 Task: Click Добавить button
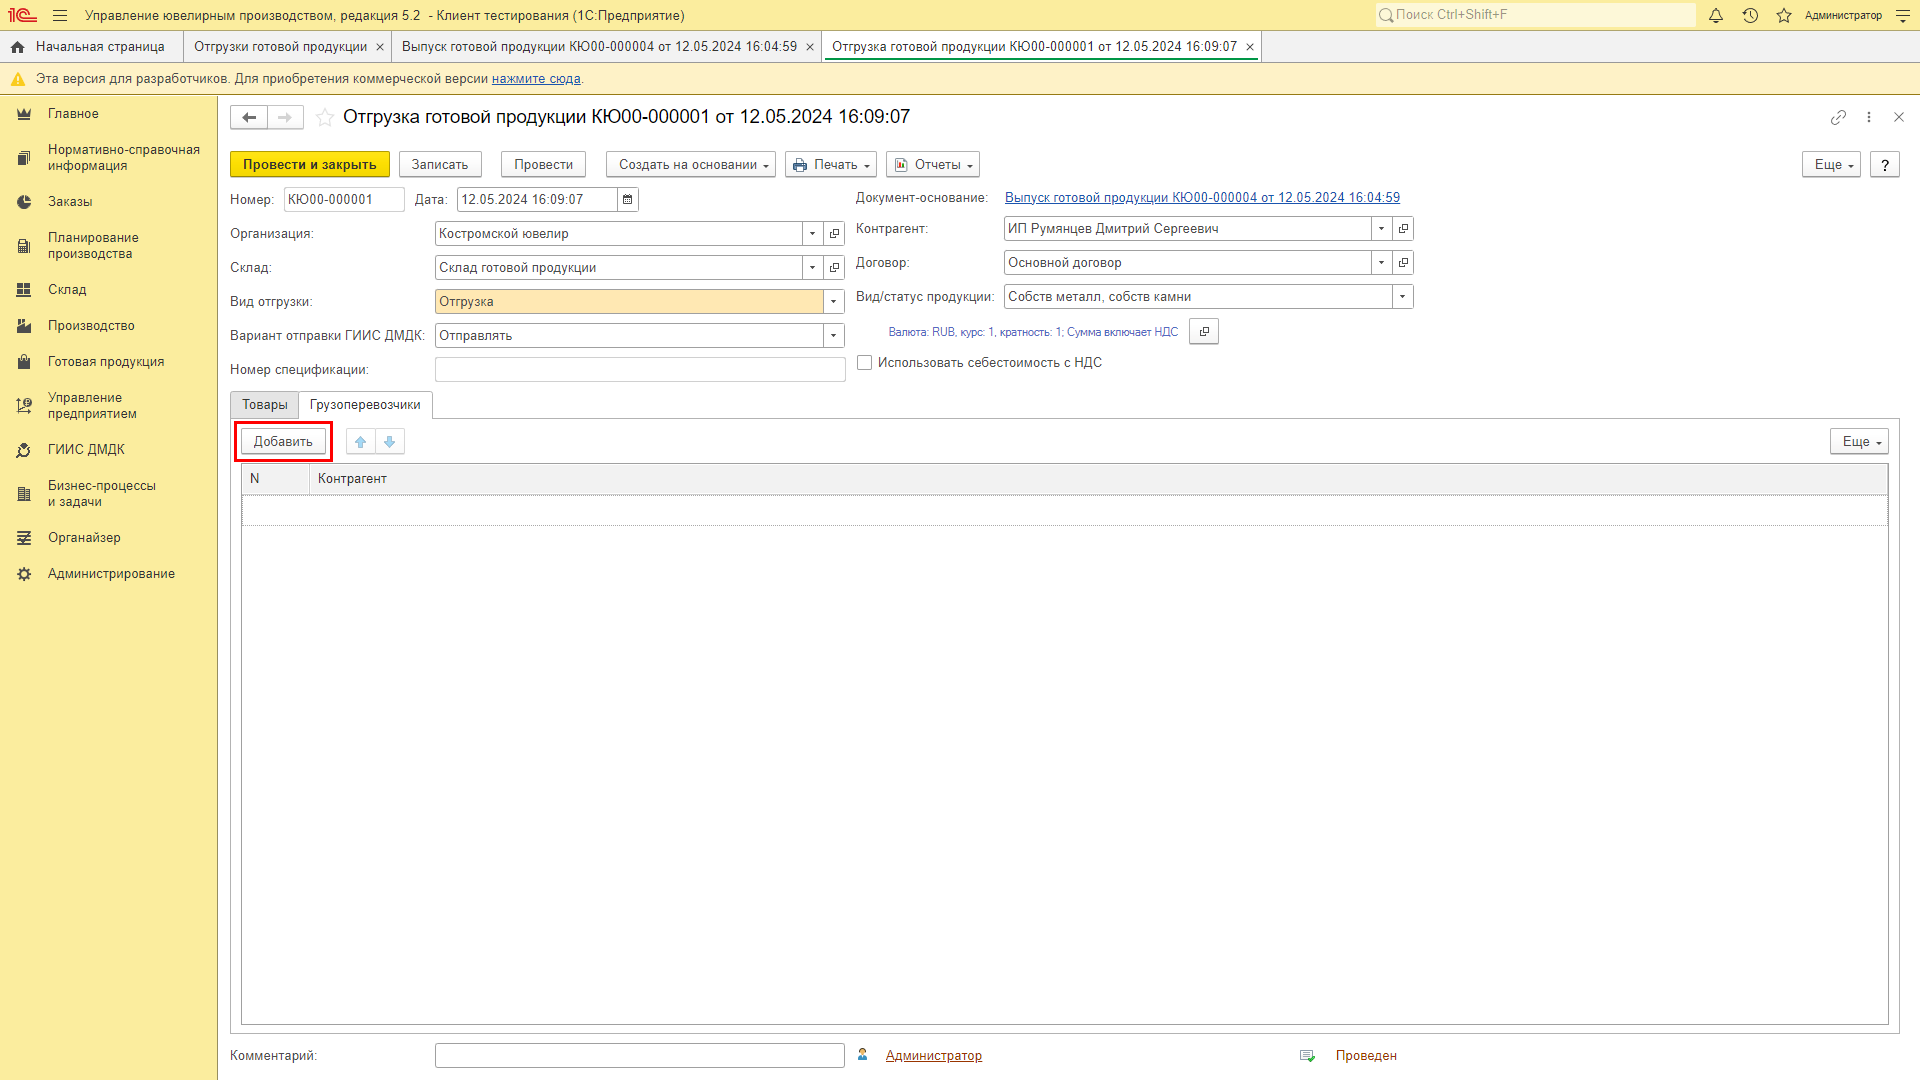tap(283, 442)
